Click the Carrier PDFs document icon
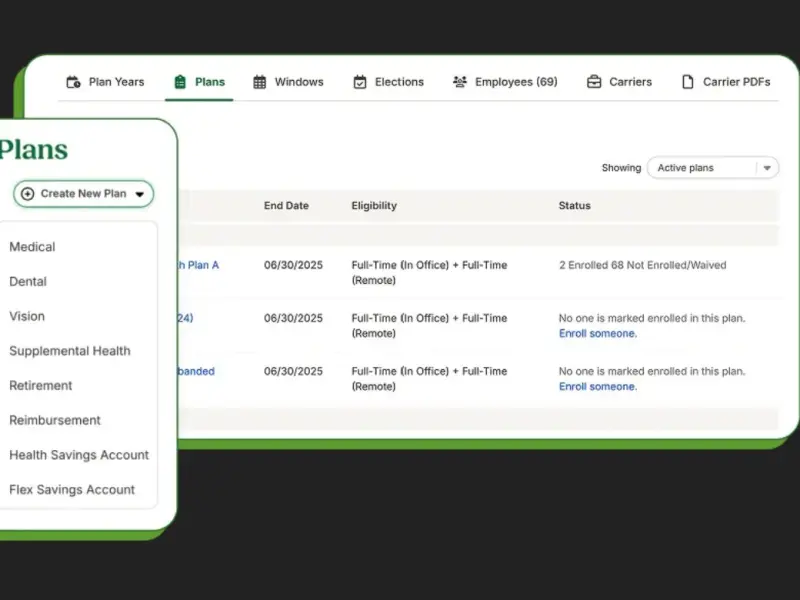800x600 pixels. pos(688,82)
